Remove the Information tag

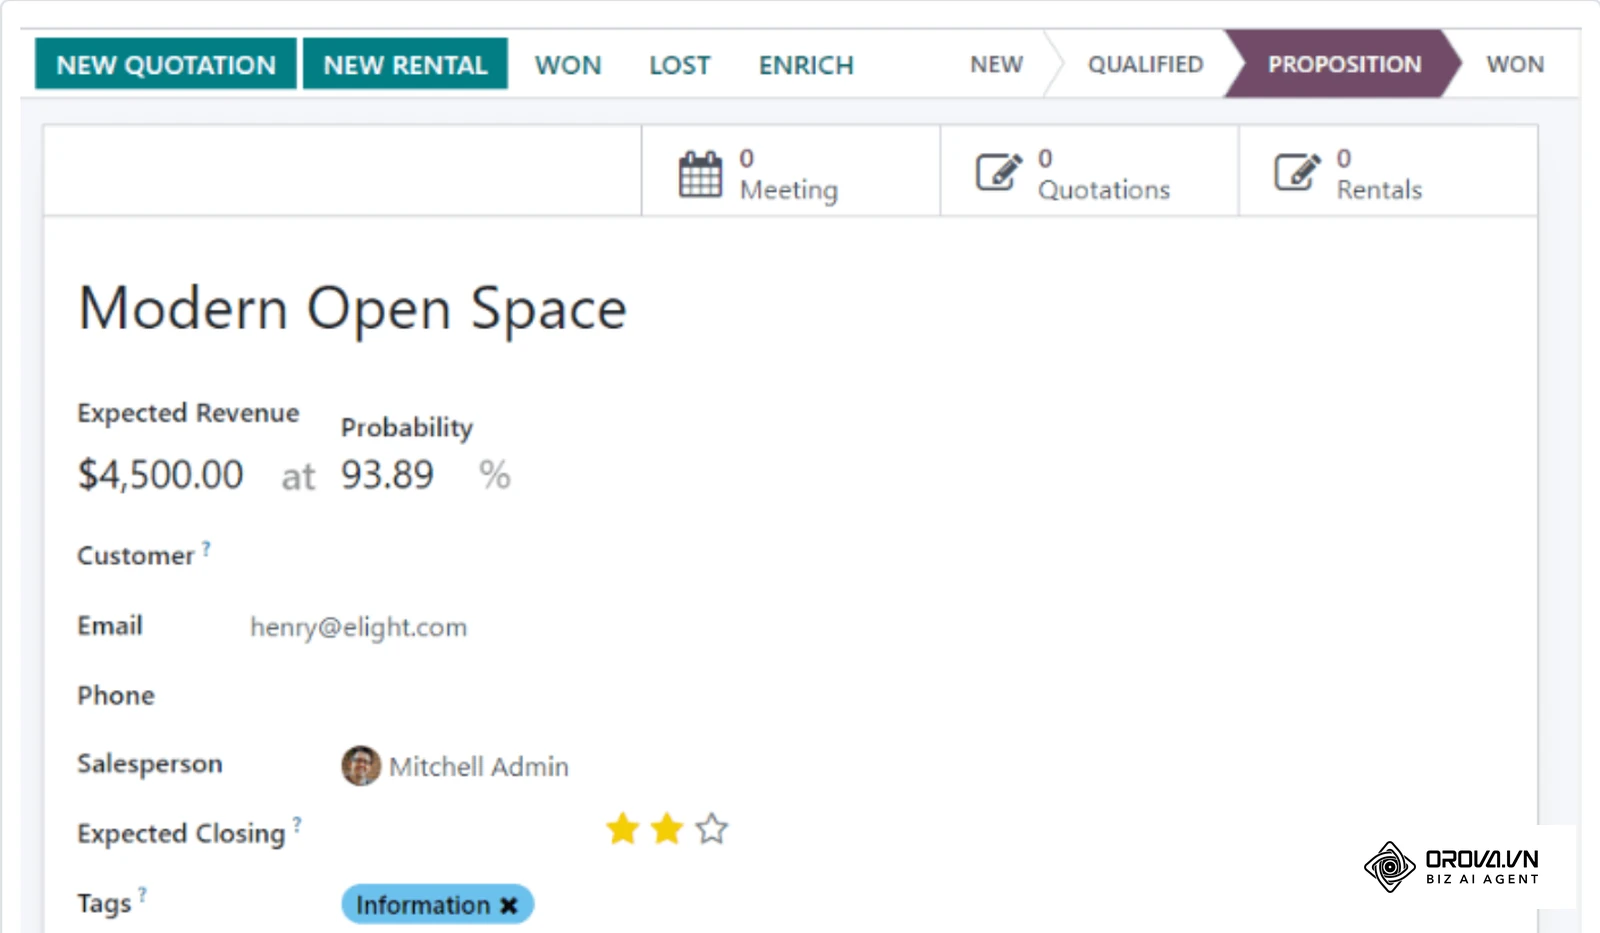[509, 905]
